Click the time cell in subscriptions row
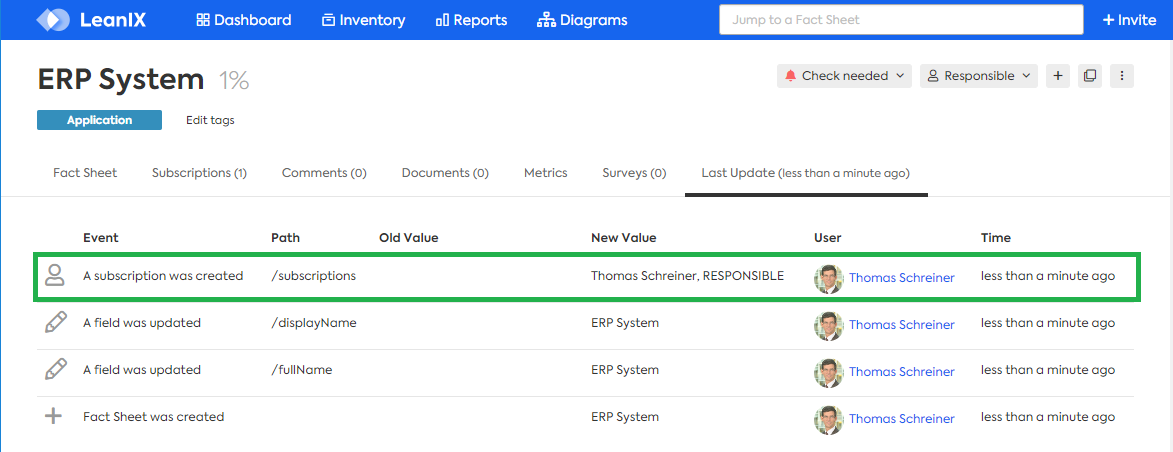 pyautogui.click(x=1048, y=276)
